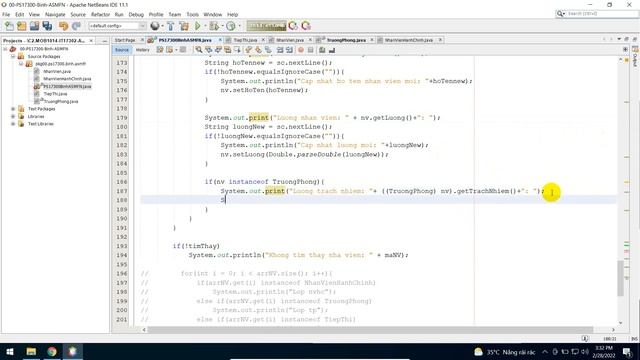Click the Debug Project icon
The height and width of the screenshot is (360, 640).
[x=213, y=26]
